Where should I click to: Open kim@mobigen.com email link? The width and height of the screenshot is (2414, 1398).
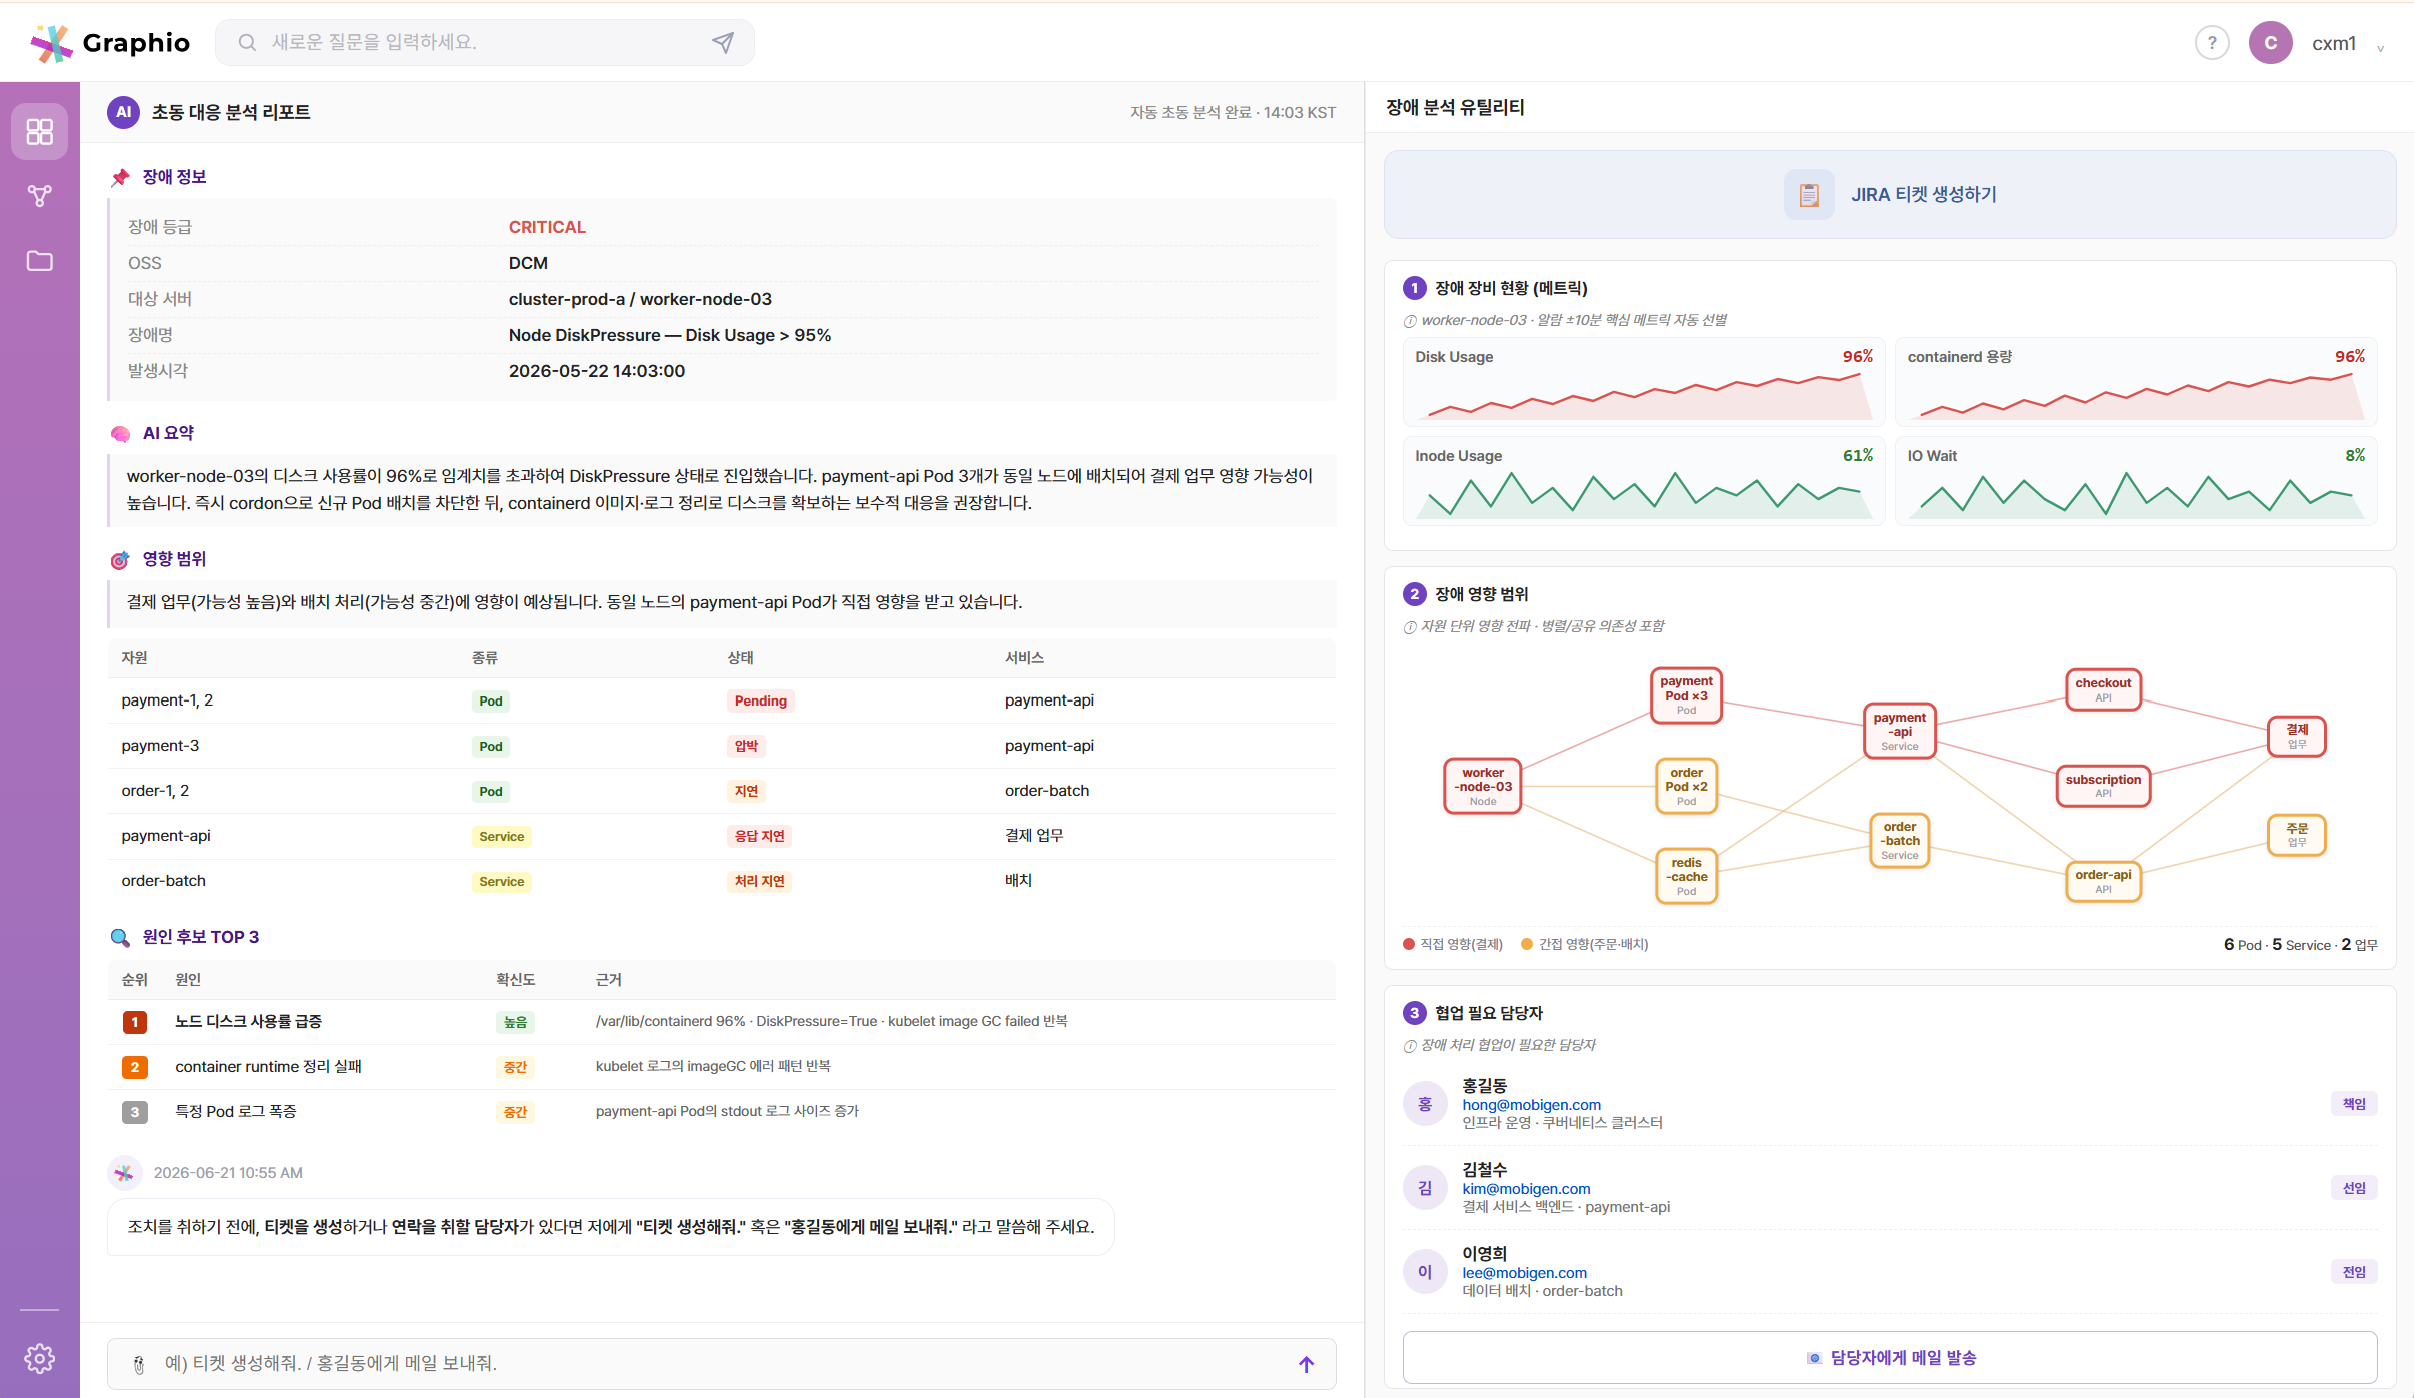1526,1188
